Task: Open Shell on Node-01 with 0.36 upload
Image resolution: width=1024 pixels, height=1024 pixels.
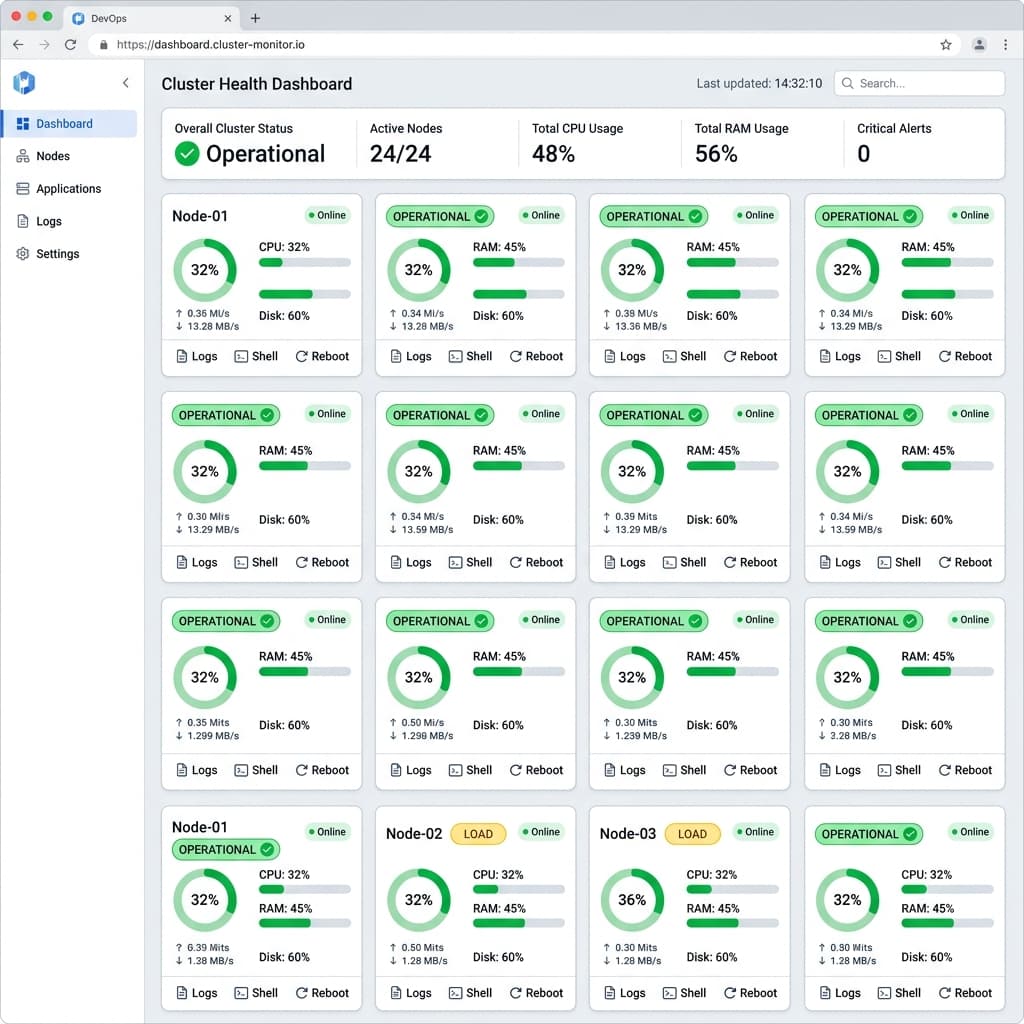Action: click(x=256, y=357)
